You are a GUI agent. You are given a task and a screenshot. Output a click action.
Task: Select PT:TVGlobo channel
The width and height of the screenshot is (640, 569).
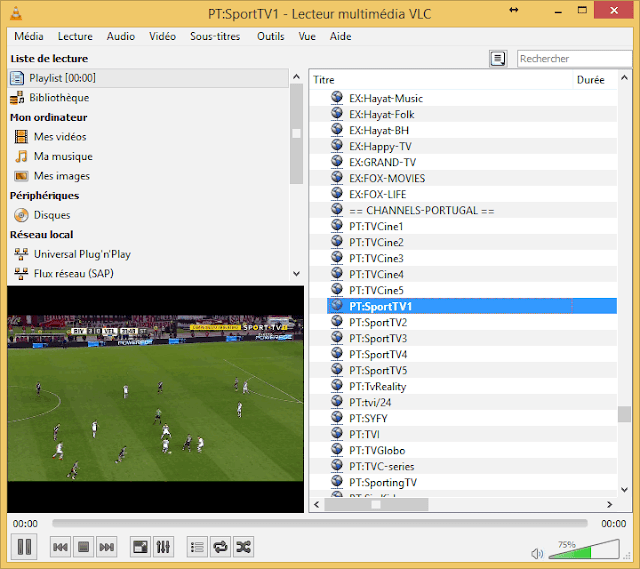(463, 450)
